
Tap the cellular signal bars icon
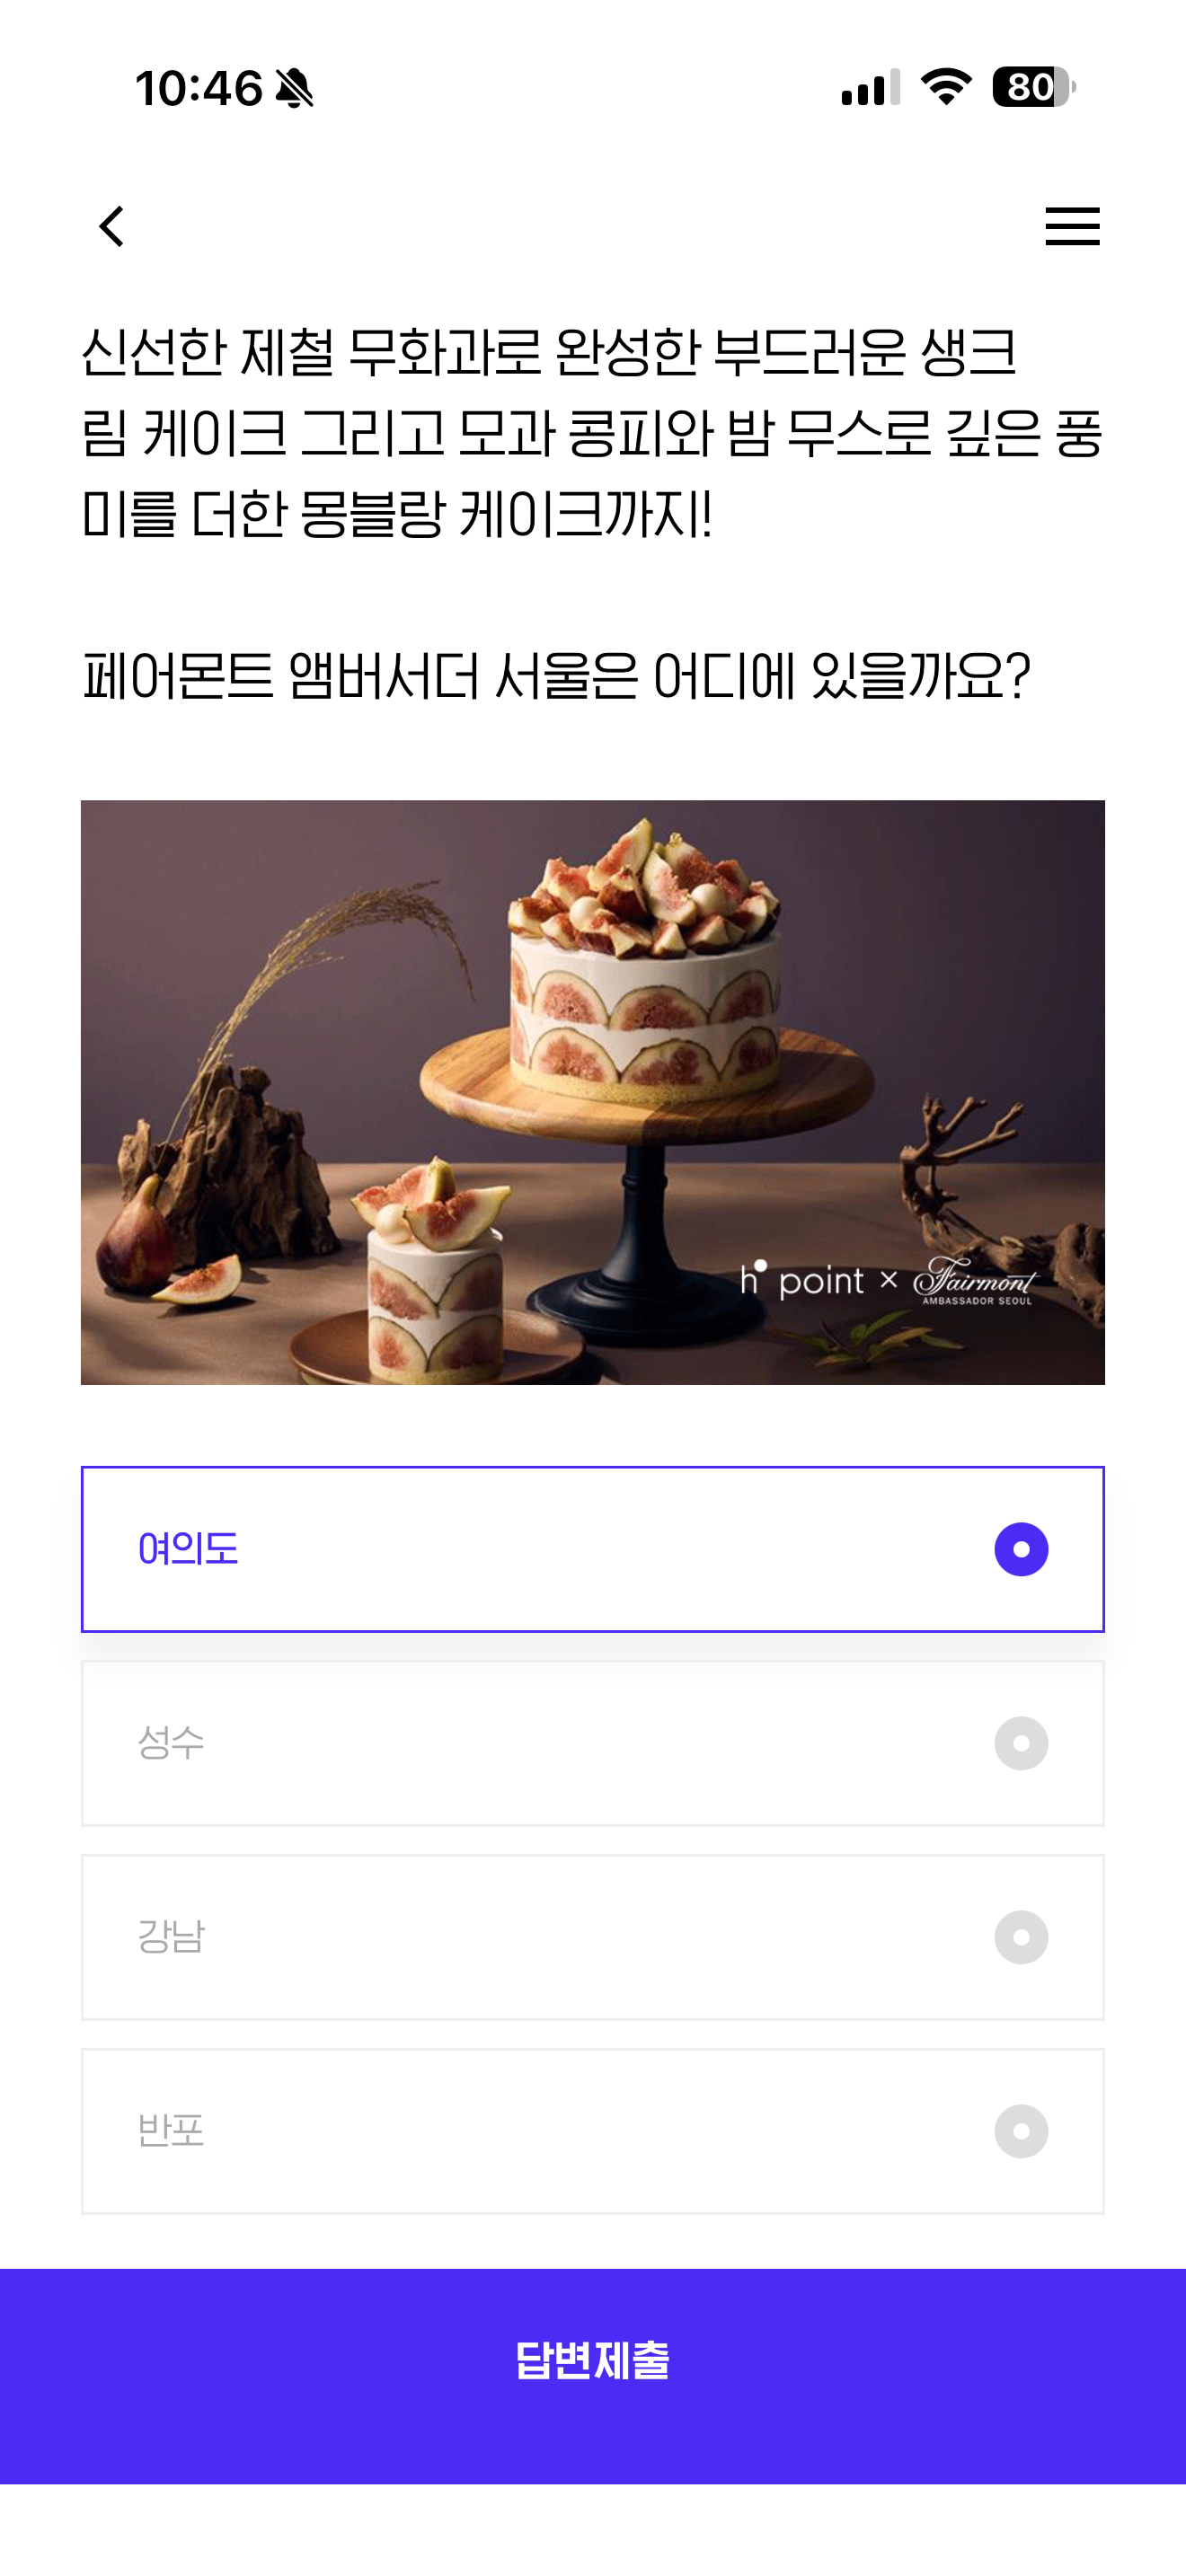tap(870, 88)
